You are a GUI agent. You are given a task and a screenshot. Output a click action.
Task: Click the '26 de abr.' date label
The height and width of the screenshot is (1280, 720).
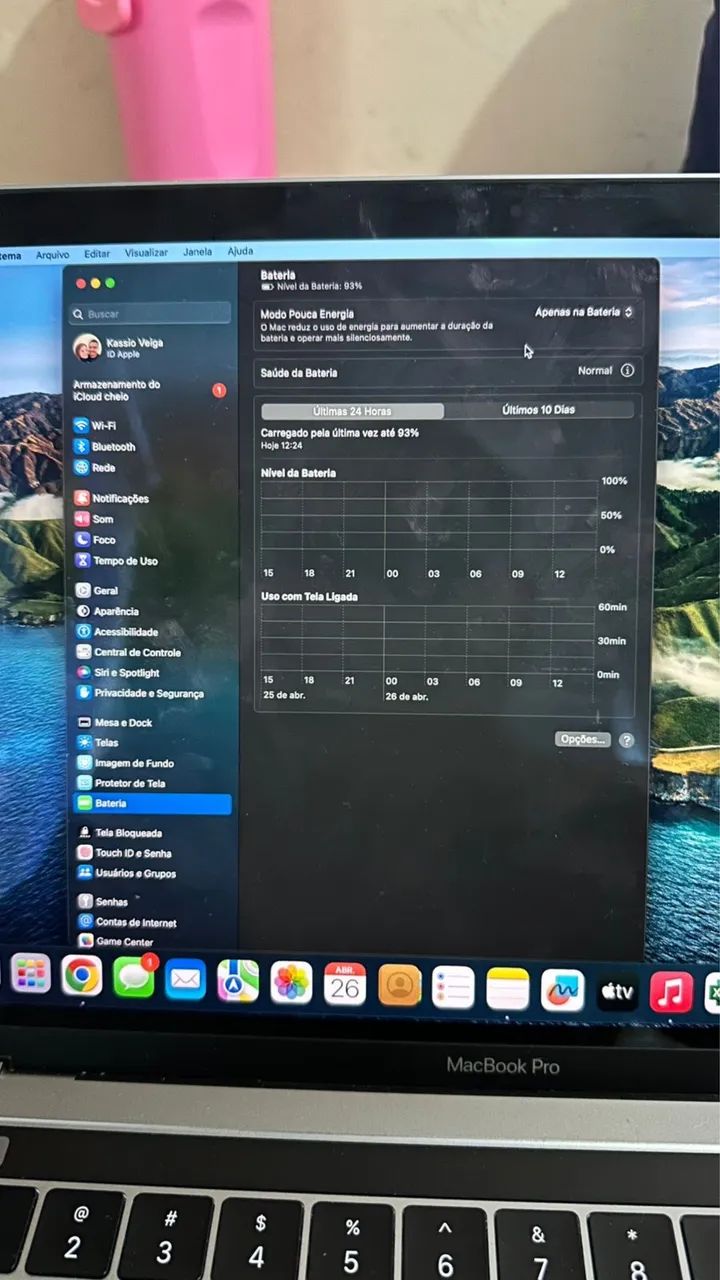click(407, 696)
